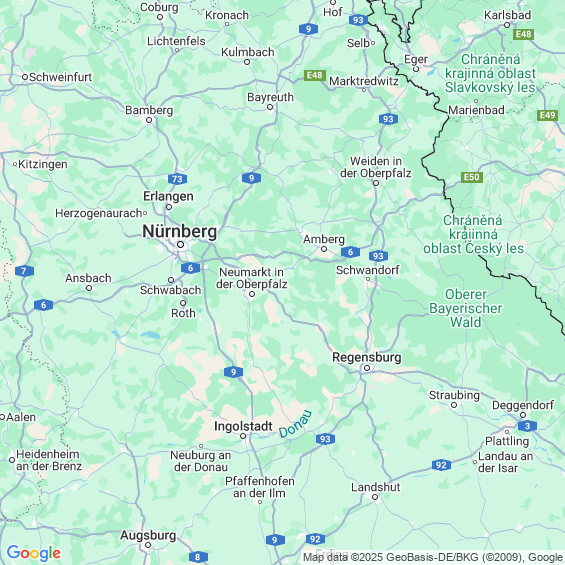Screen dimensions: 565x565
Task: Click the A3 highway shield near Deggendorf
Action: [x=527, y=426]
